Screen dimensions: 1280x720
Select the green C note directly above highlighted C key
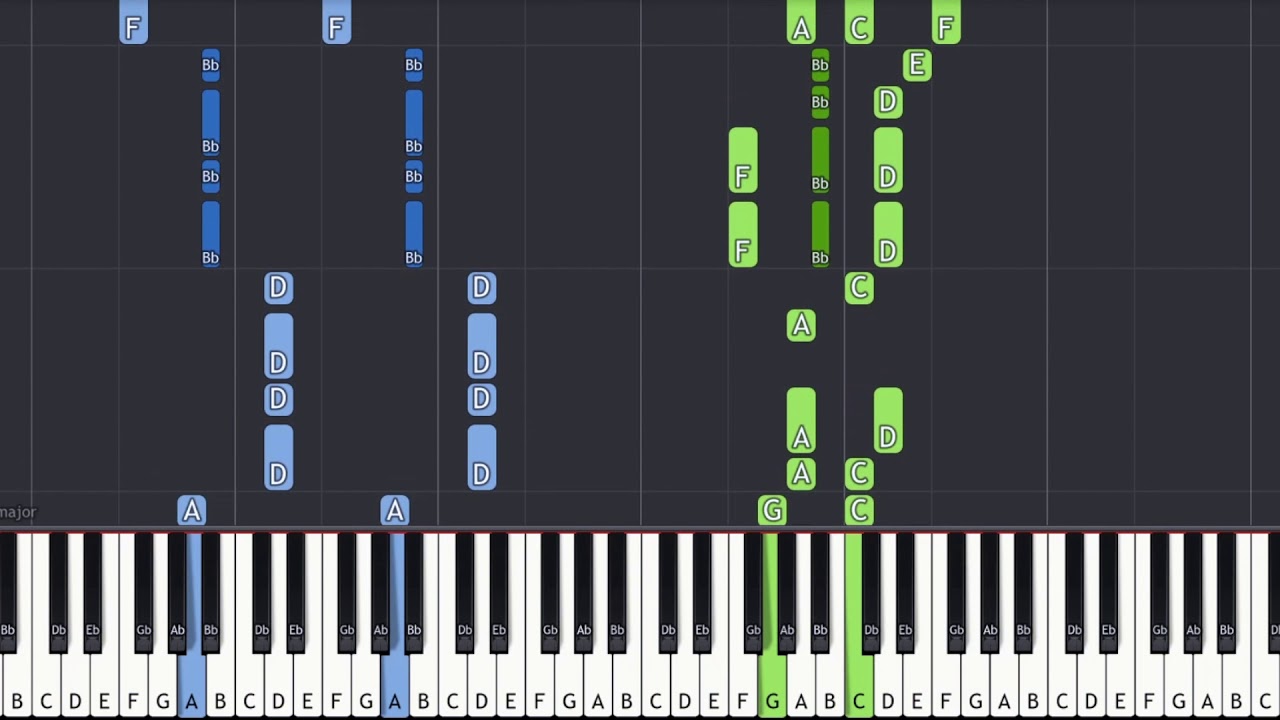pyautogui.click(x=859, y=511)
